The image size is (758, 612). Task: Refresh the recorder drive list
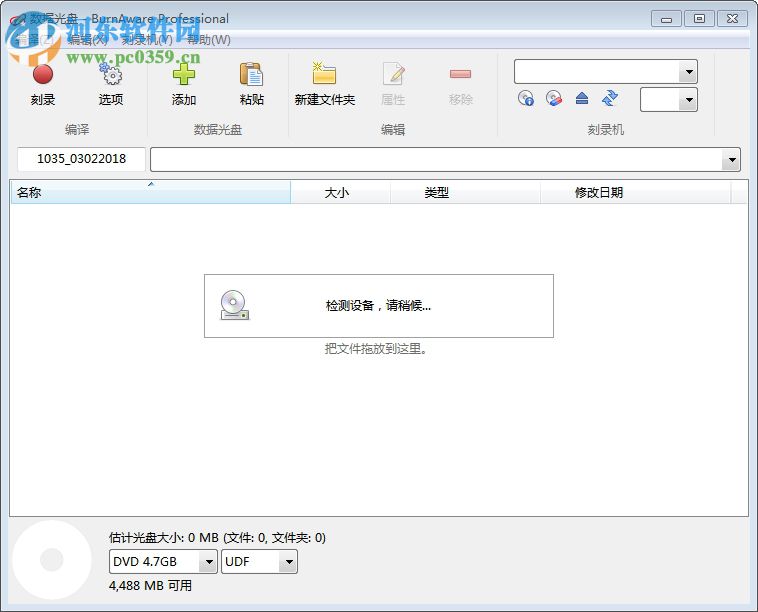click(610, 99)
